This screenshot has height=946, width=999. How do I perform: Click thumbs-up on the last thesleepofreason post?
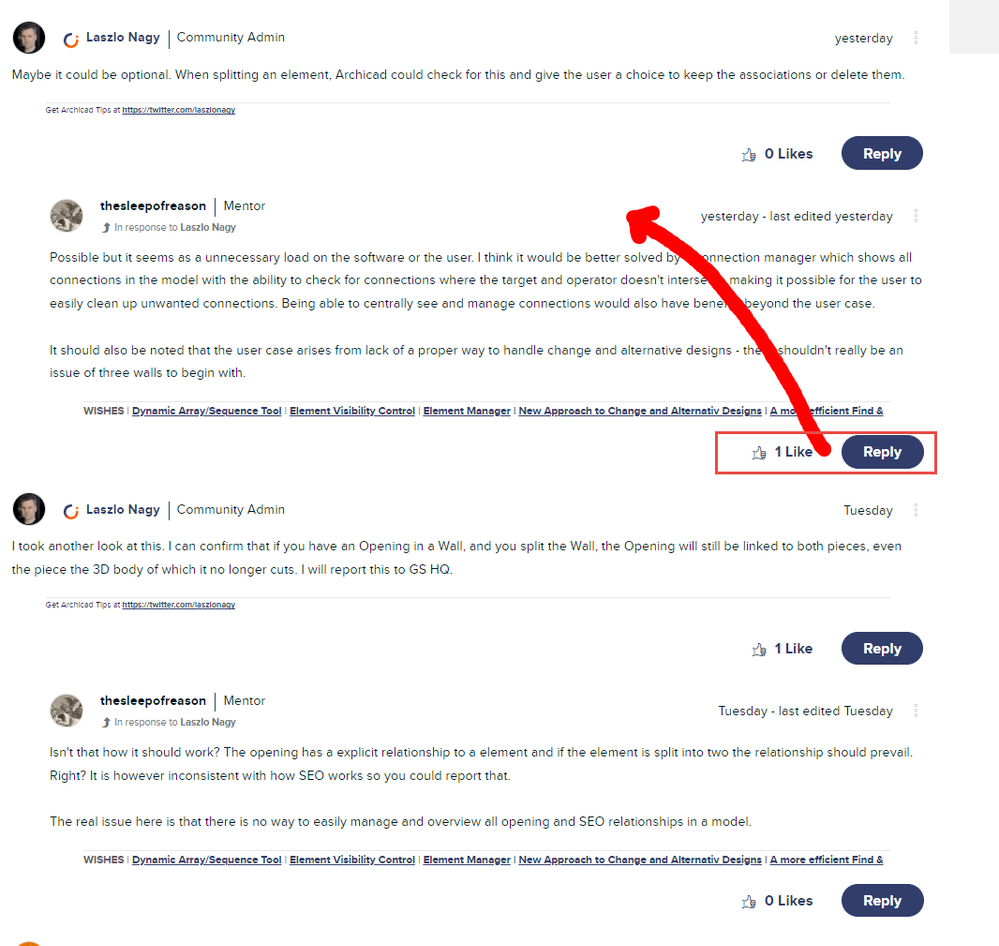[x=749, y=901]
